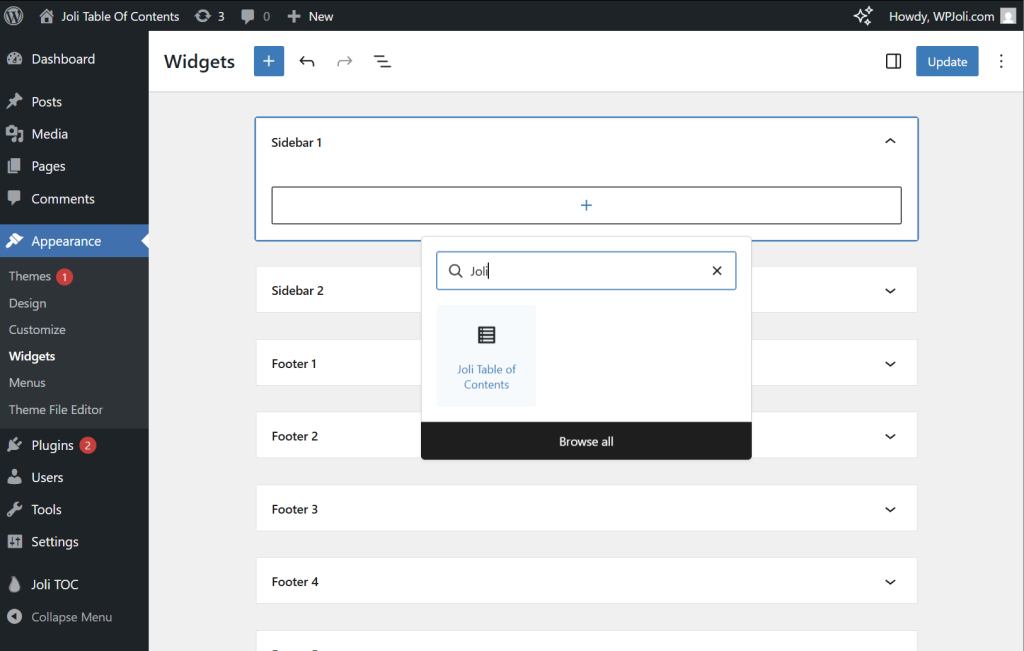
Task: Click the WordPress logo in admin bar
Action: [x=17, y=16]
